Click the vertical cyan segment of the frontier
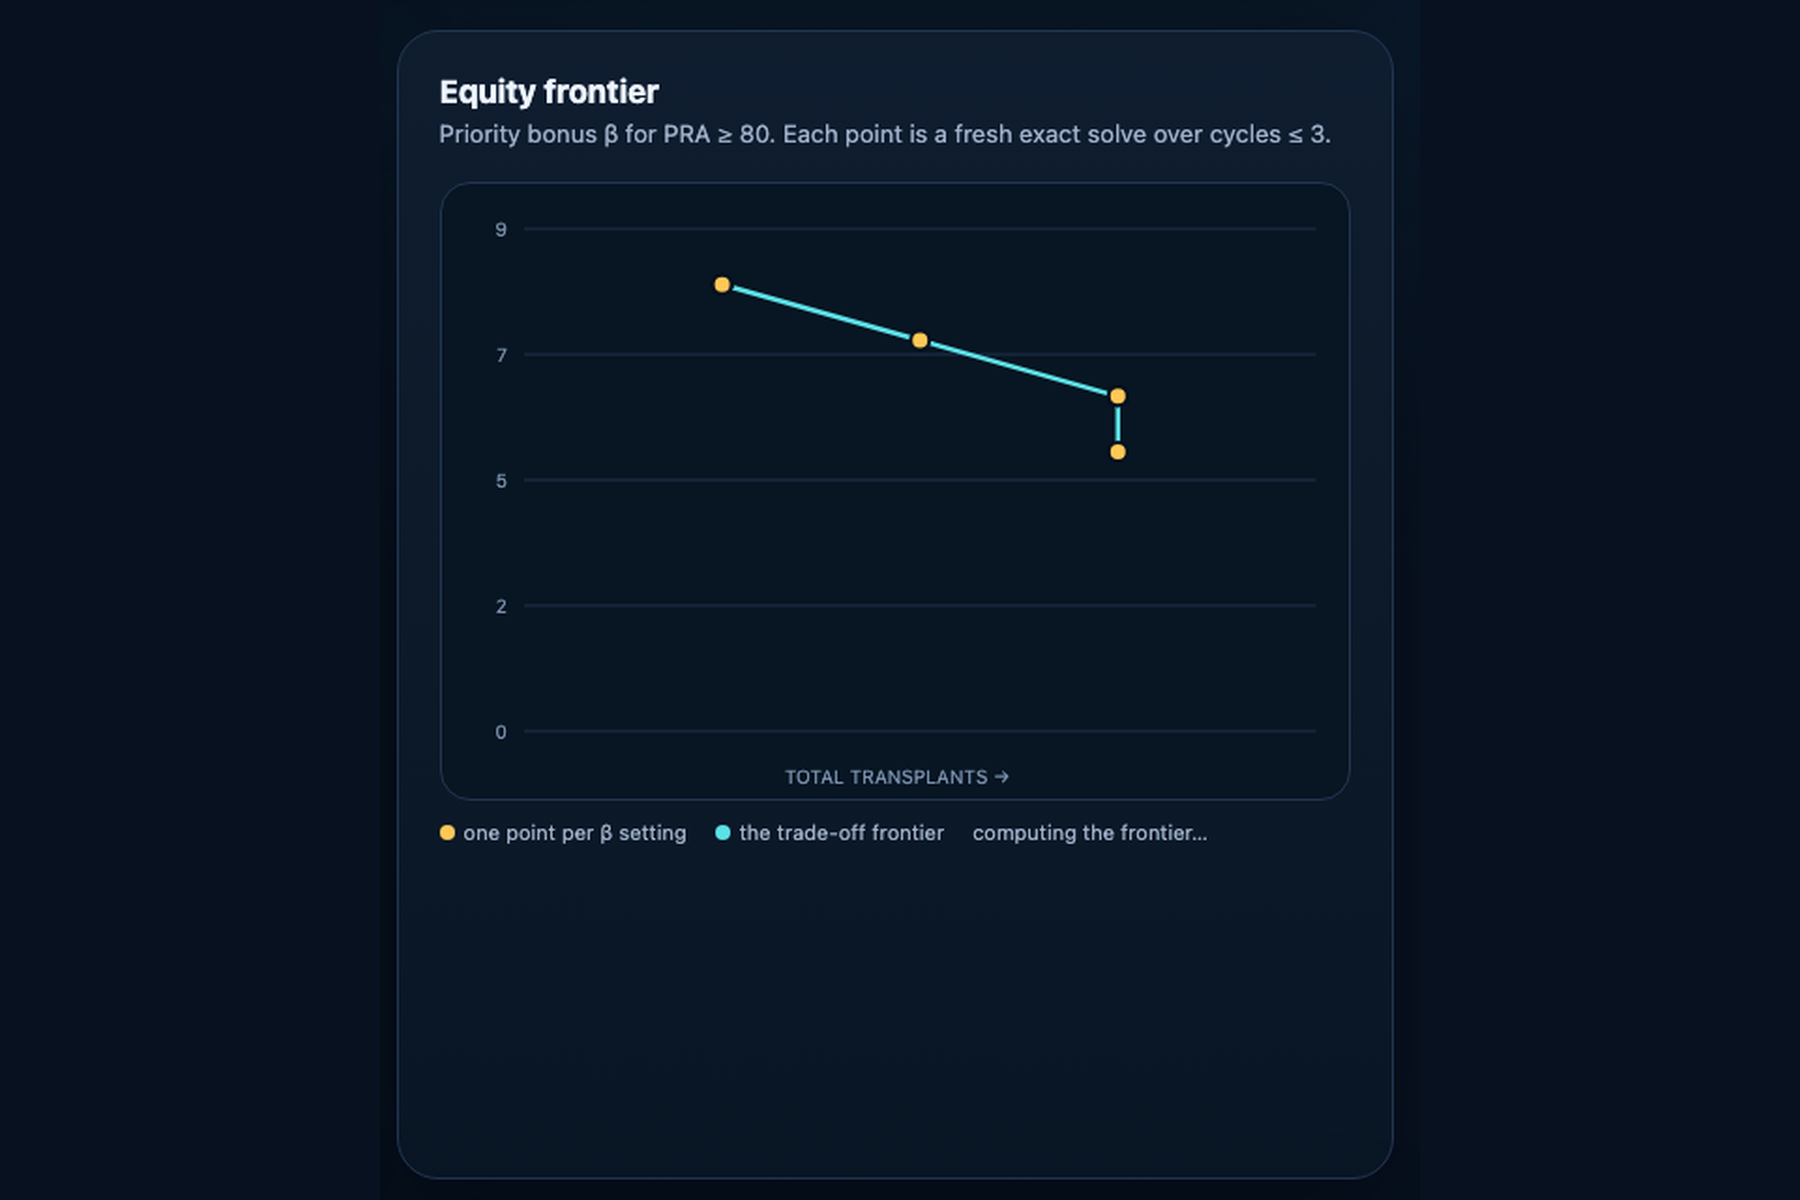Viewport: 1800px width, 1200px height. [x=1118, y=424]
